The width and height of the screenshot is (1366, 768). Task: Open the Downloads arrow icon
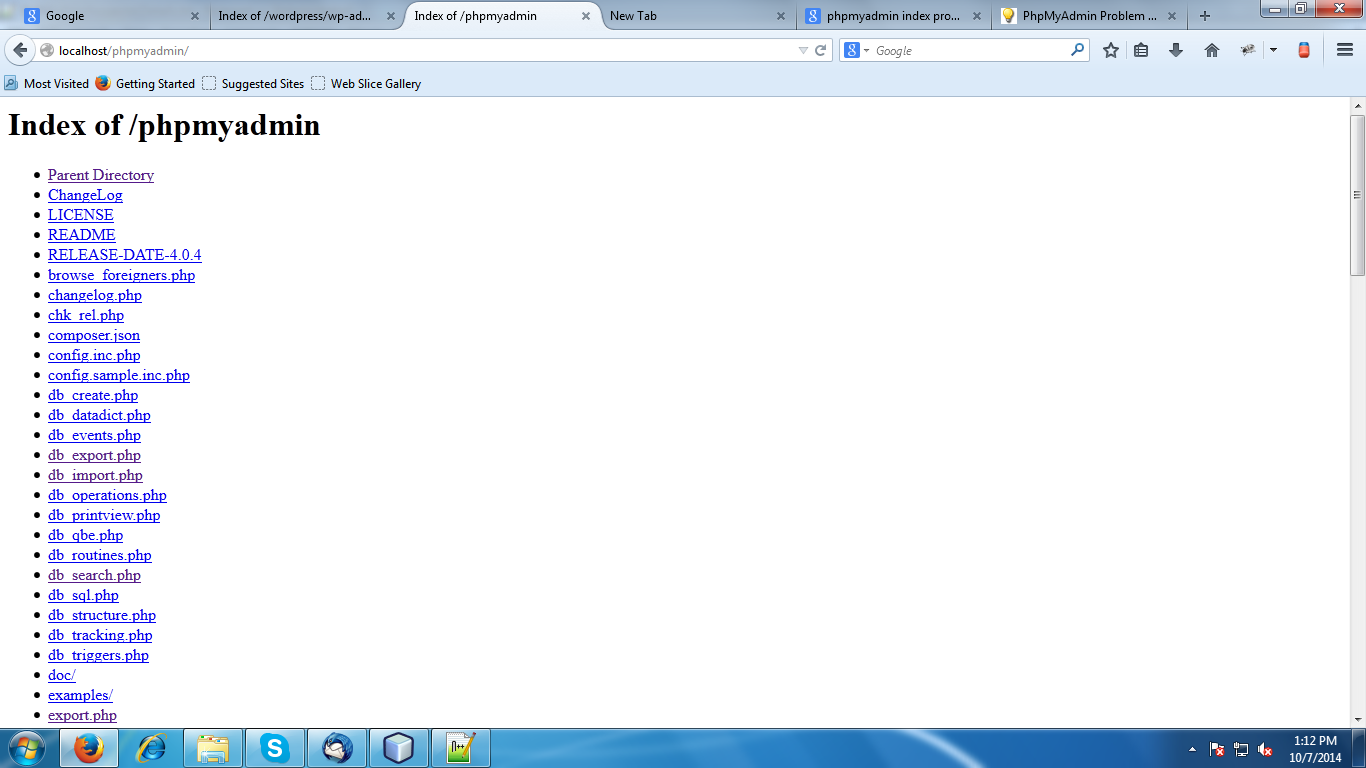(x=1176, y=50)
